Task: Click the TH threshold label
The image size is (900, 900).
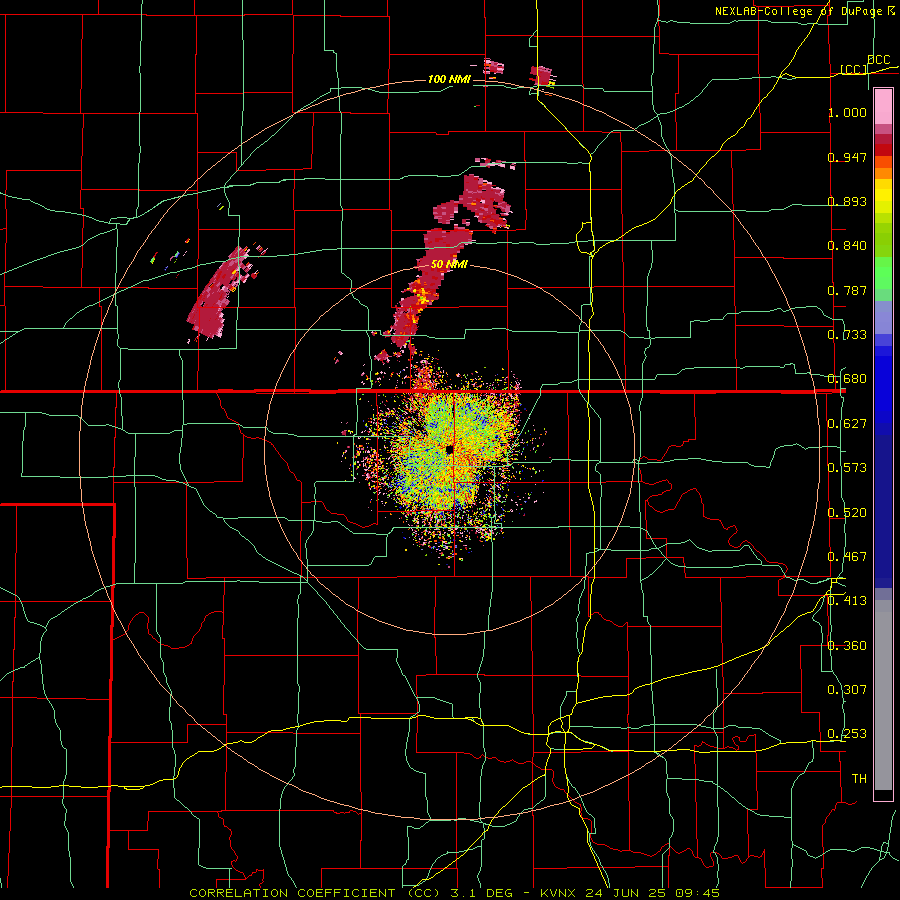Action: pyautogui.click(x=859, y=779)
